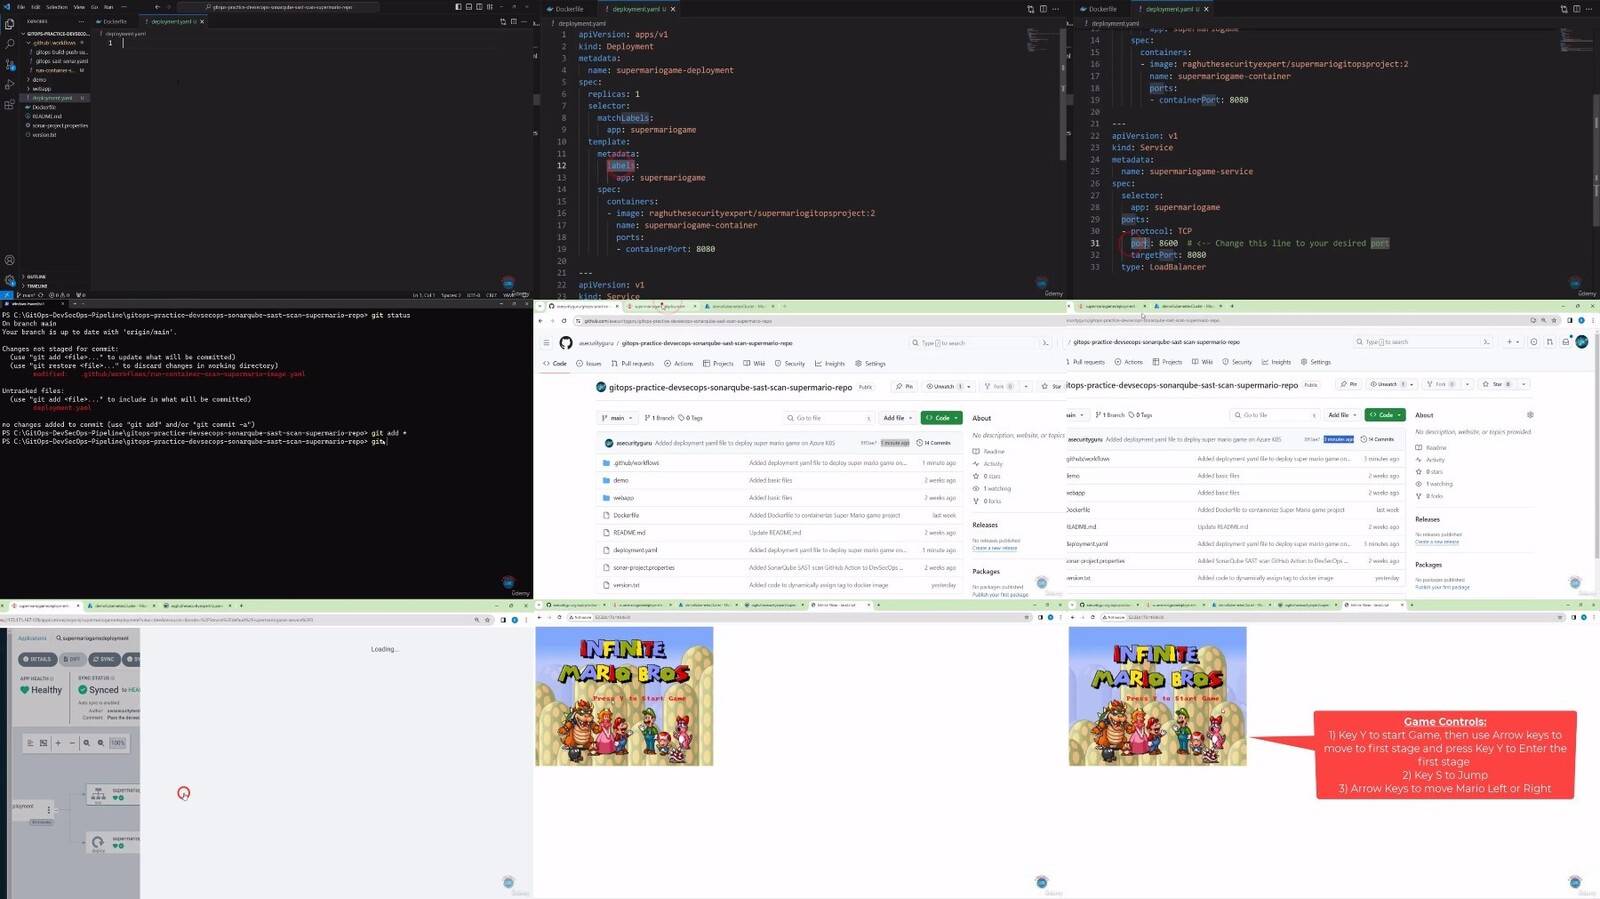Screen dimensions: 1600x899
Task: Open Extensions view in top-left VS Code
Action: [x=9, y=104]
